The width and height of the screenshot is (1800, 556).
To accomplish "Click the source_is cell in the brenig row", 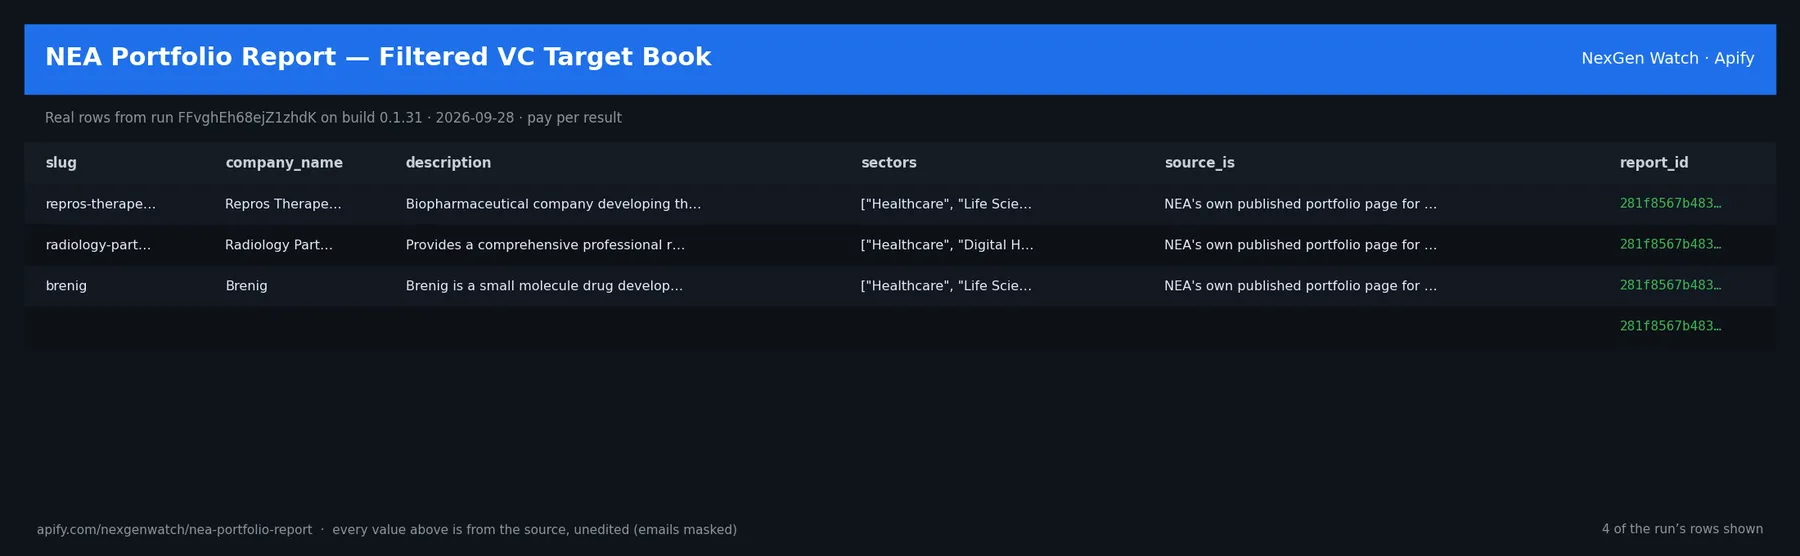I will 1300,286.
